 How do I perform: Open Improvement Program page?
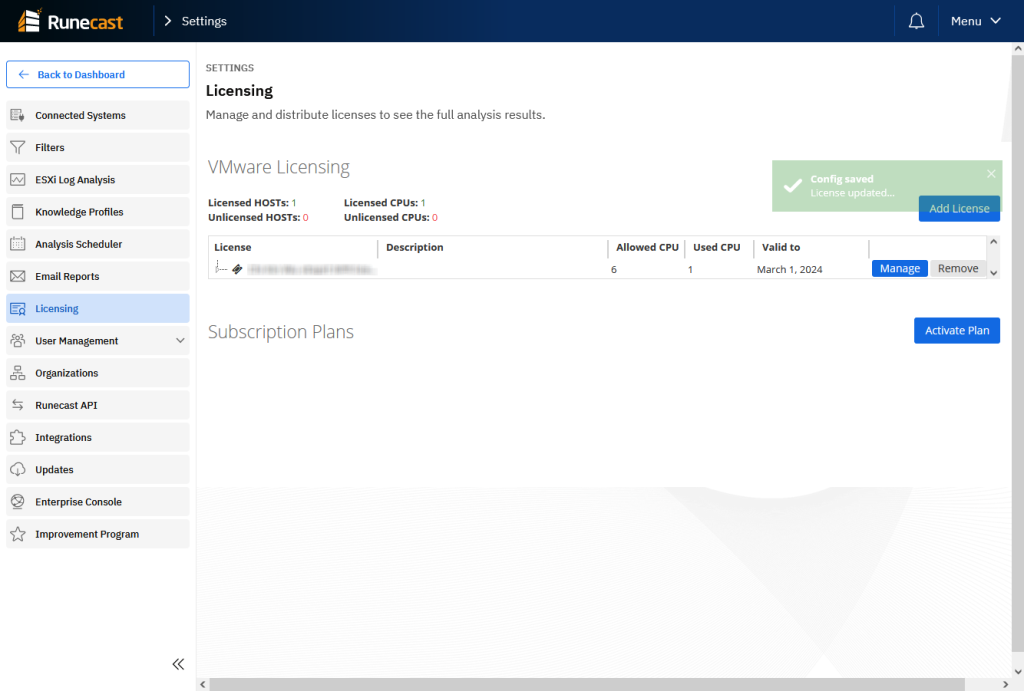[x=98, y=534]
